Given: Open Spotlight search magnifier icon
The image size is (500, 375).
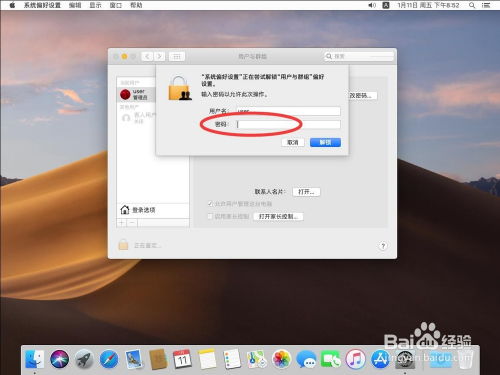Looking at the screenshot, I should click(472, 5).
